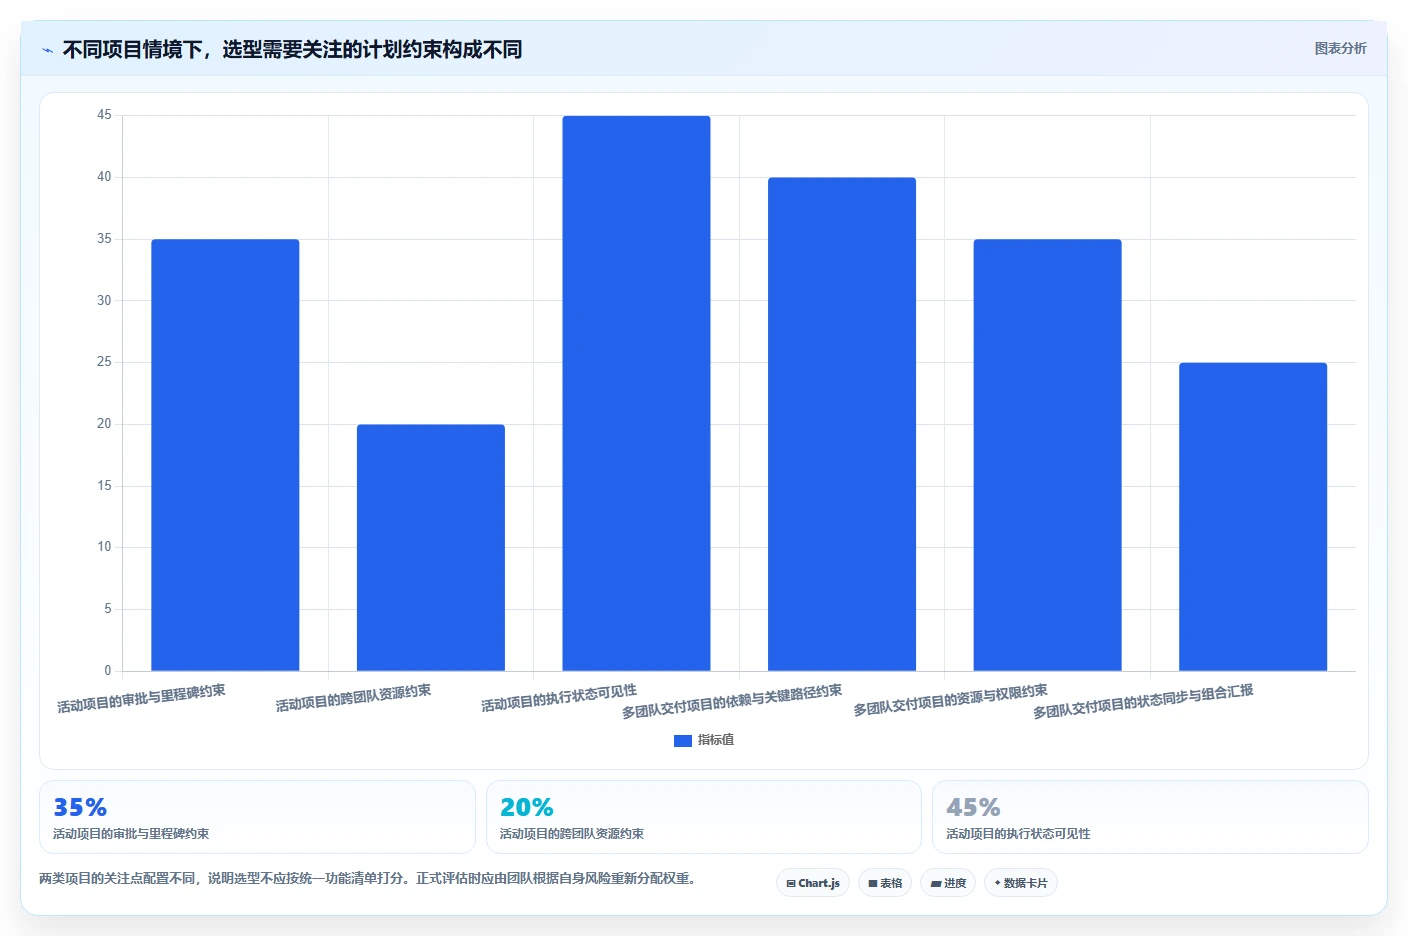
Task: Click the bar for 多团队交付项目的状态同步与组合汇报
Action: 1253,517
